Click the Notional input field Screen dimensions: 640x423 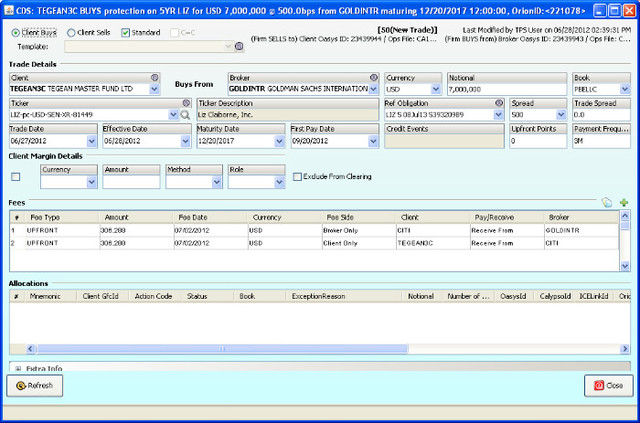click(x=507, y=89)
